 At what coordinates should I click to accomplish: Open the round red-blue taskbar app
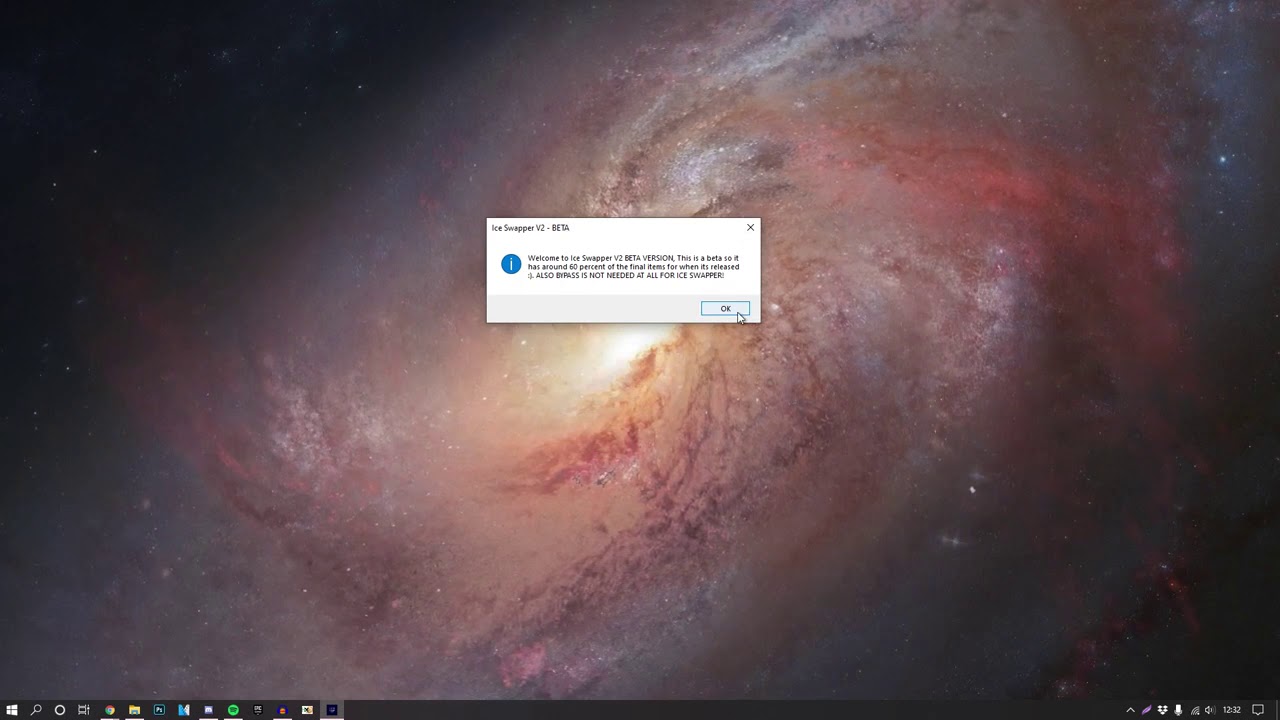(x=282, y=710)
